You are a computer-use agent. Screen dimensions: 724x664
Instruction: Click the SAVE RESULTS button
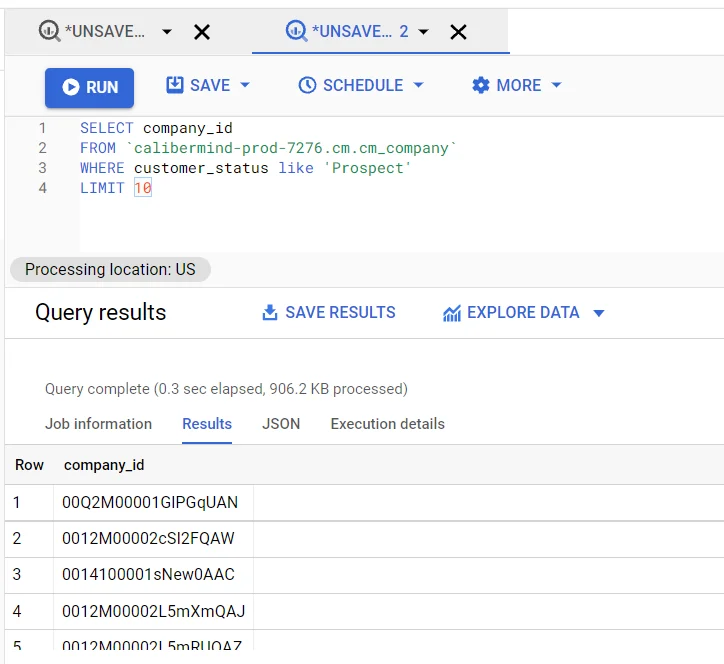coord(329,313)
